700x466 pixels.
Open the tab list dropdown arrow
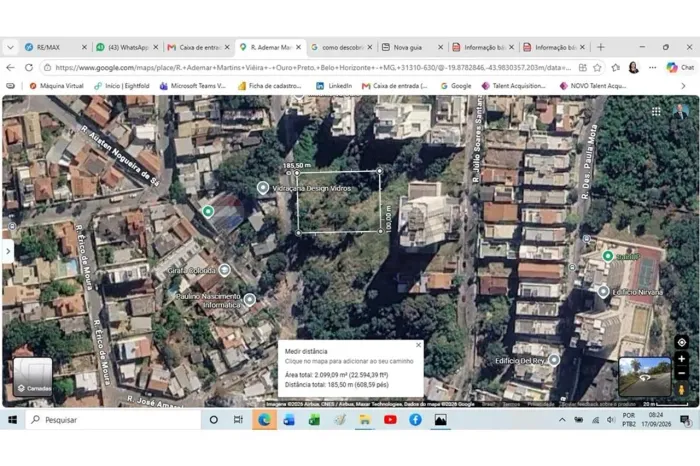10,47
